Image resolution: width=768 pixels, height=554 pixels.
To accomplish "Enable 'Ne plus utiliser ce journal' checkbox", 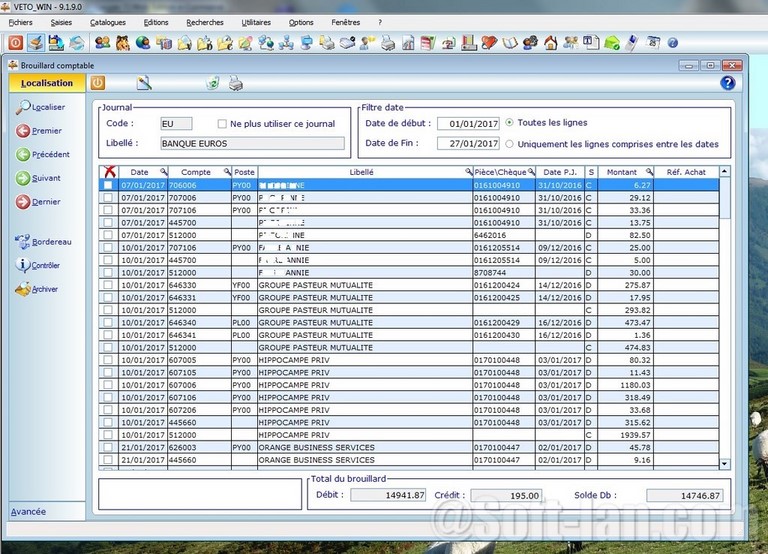I will point(222,124).
